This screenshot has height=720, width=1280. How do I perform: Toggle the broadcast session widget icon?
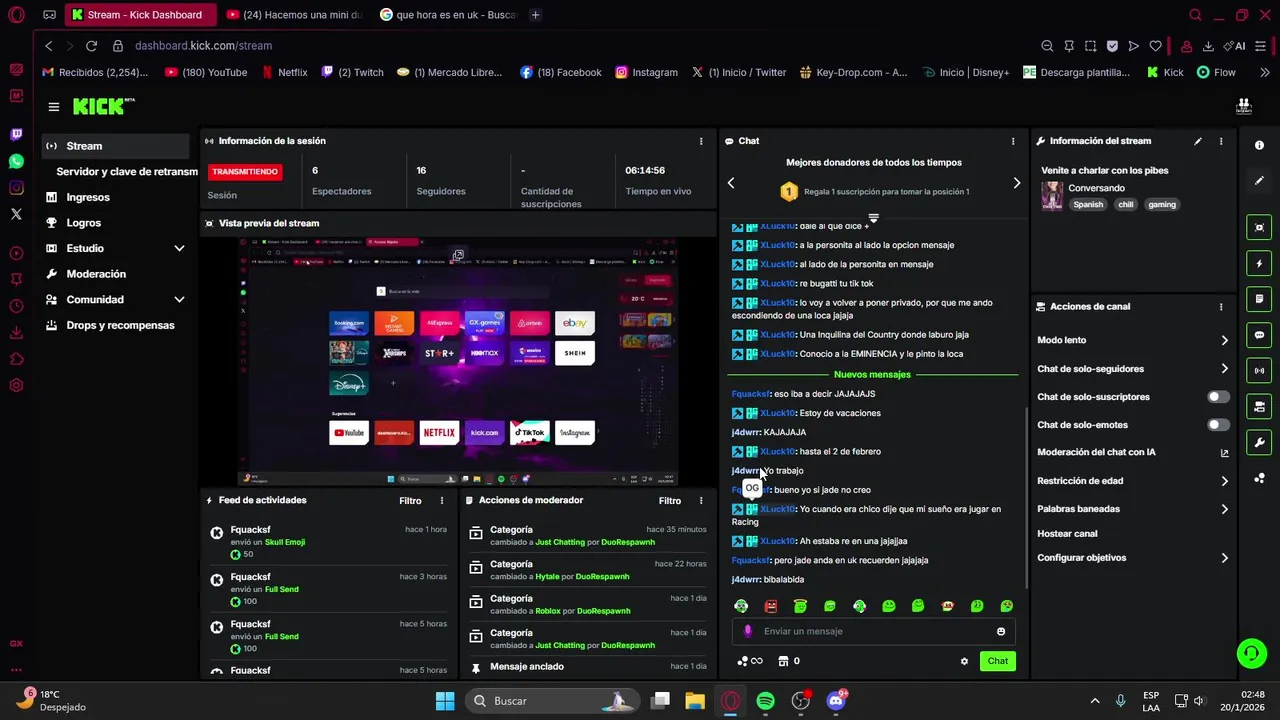(1259, 371)
